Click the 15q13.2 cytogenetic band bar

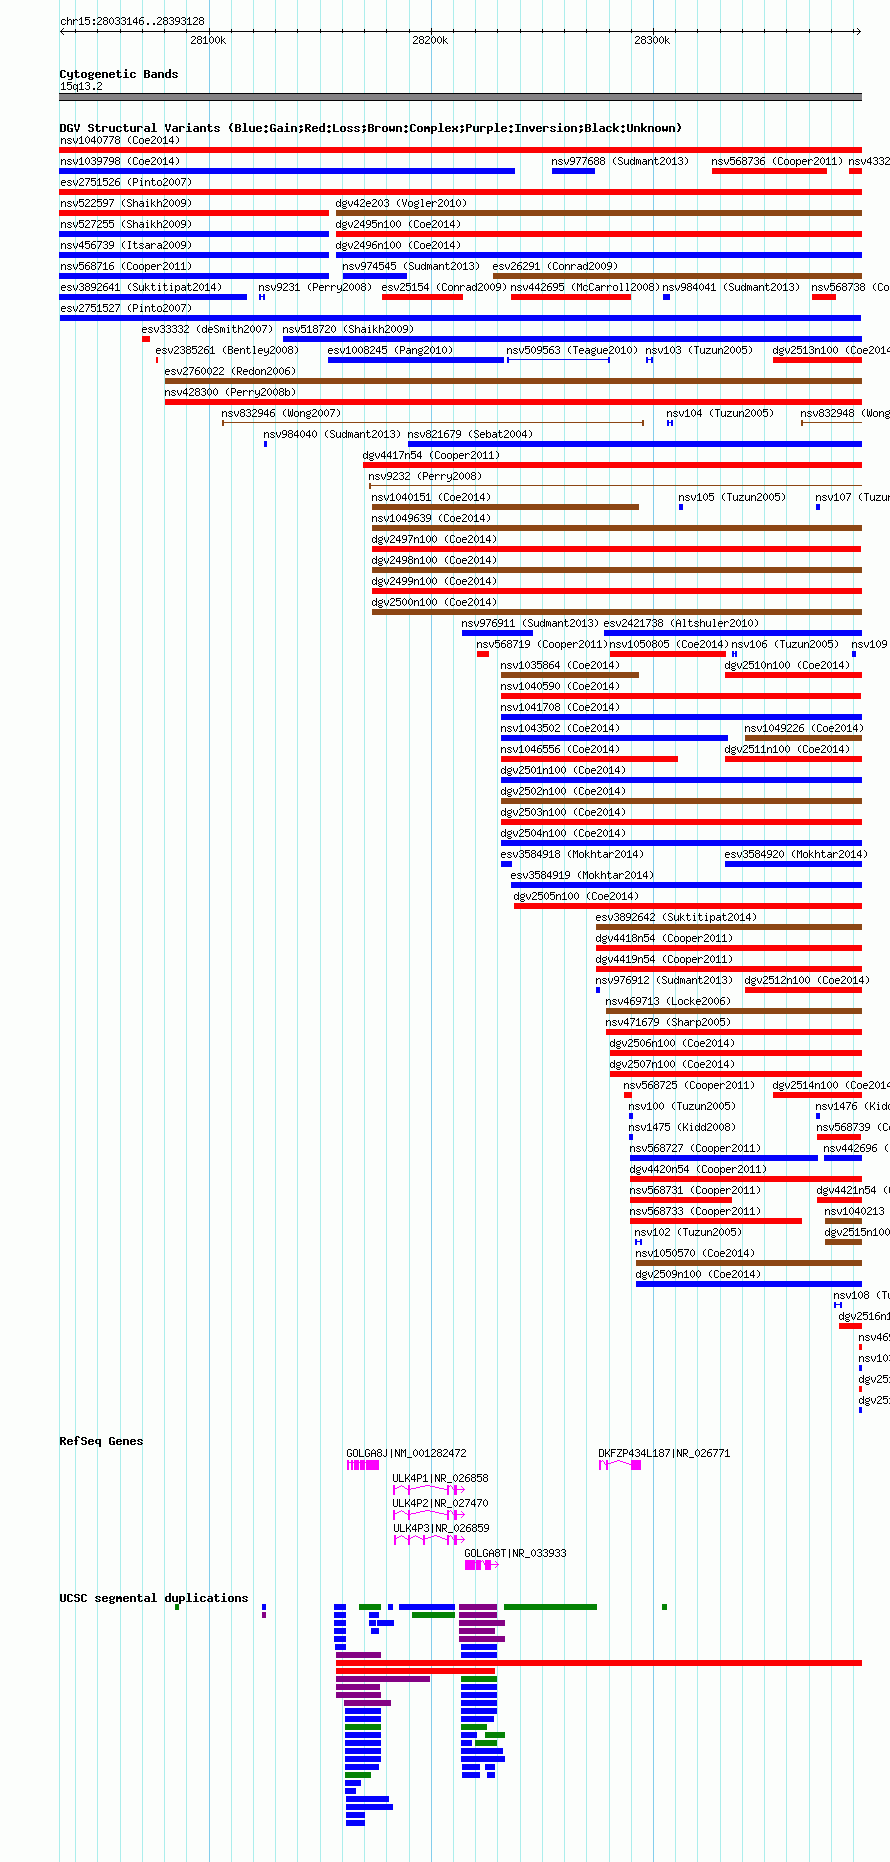461,97
